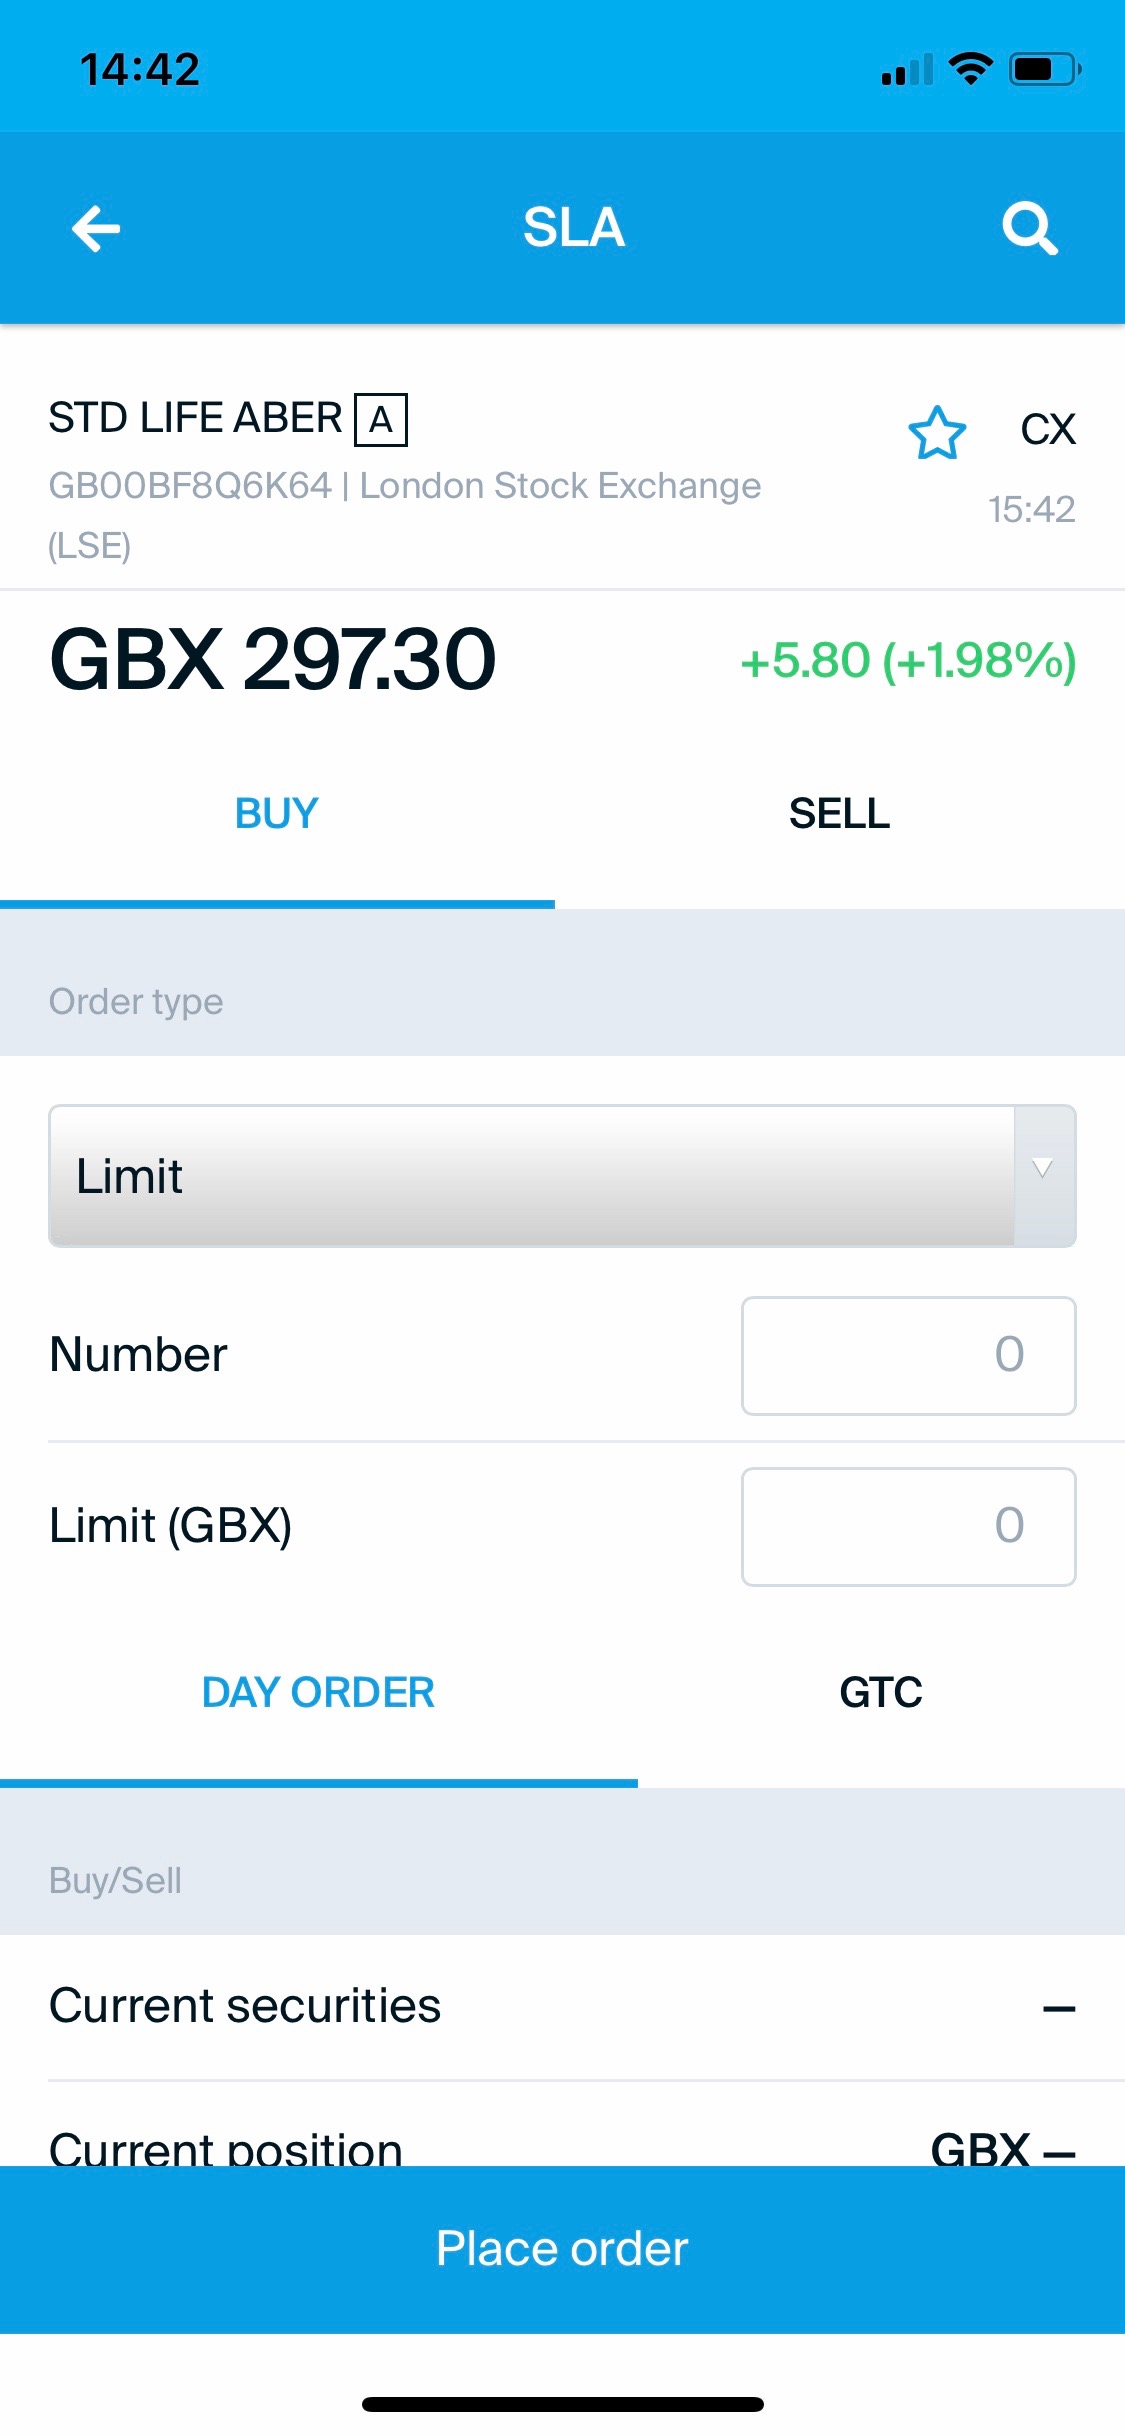Tap the cellular signal bars icon
The width and height of the screenshot is (1125, 2436).
pyautogui.click(x=906, y=70)
